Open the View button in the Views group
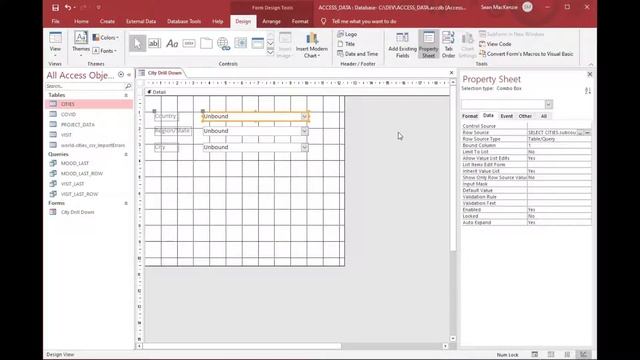Screen dimensions: 640x360 click(55, 44)
